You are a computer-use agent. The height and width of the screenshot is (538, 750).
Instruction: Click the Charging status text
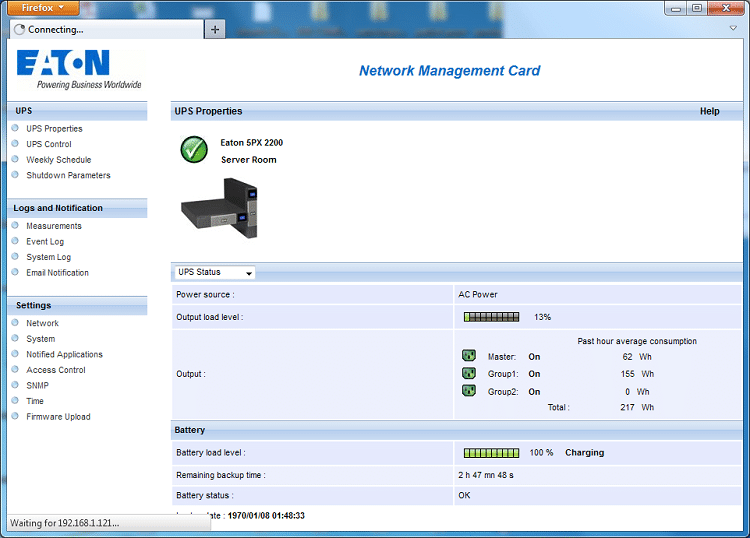click(x=585, y=452)
